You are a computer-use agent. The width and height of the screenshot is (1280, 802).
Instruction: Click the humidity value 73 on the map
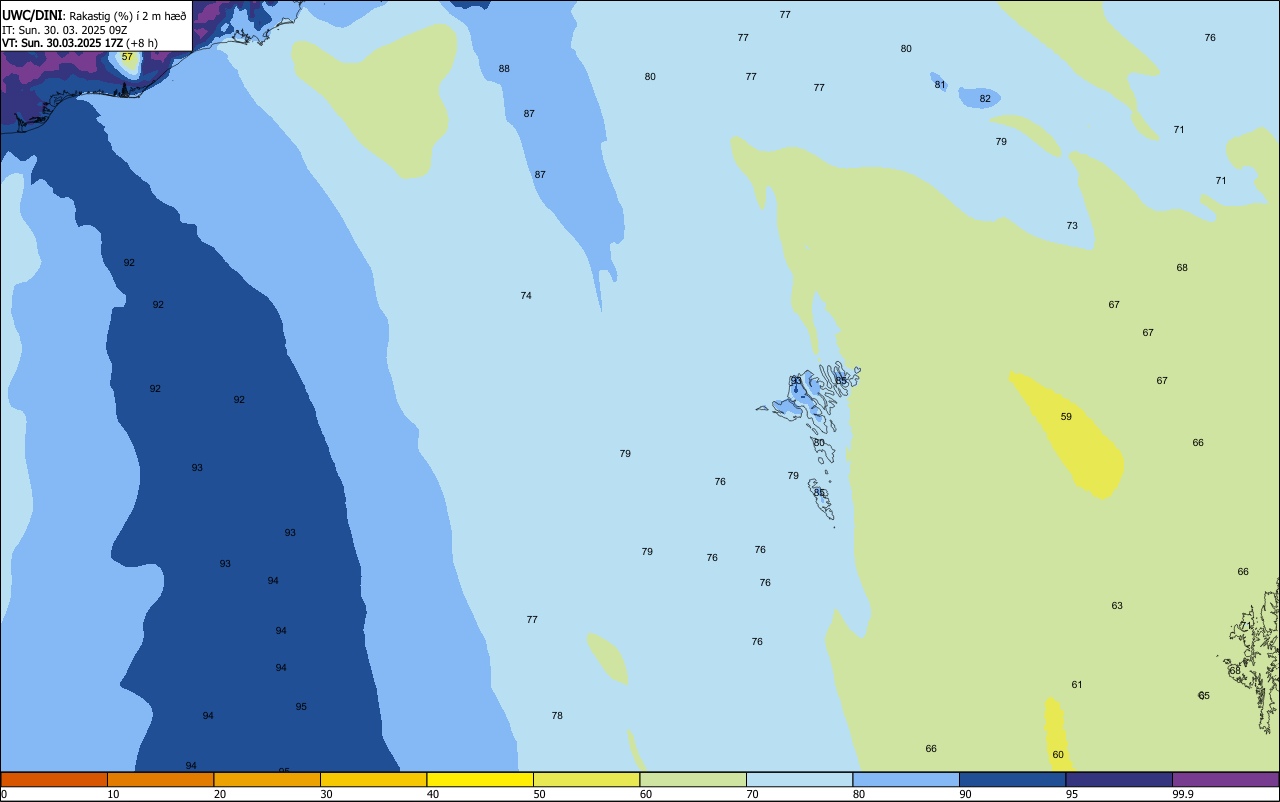point(1072,226)
